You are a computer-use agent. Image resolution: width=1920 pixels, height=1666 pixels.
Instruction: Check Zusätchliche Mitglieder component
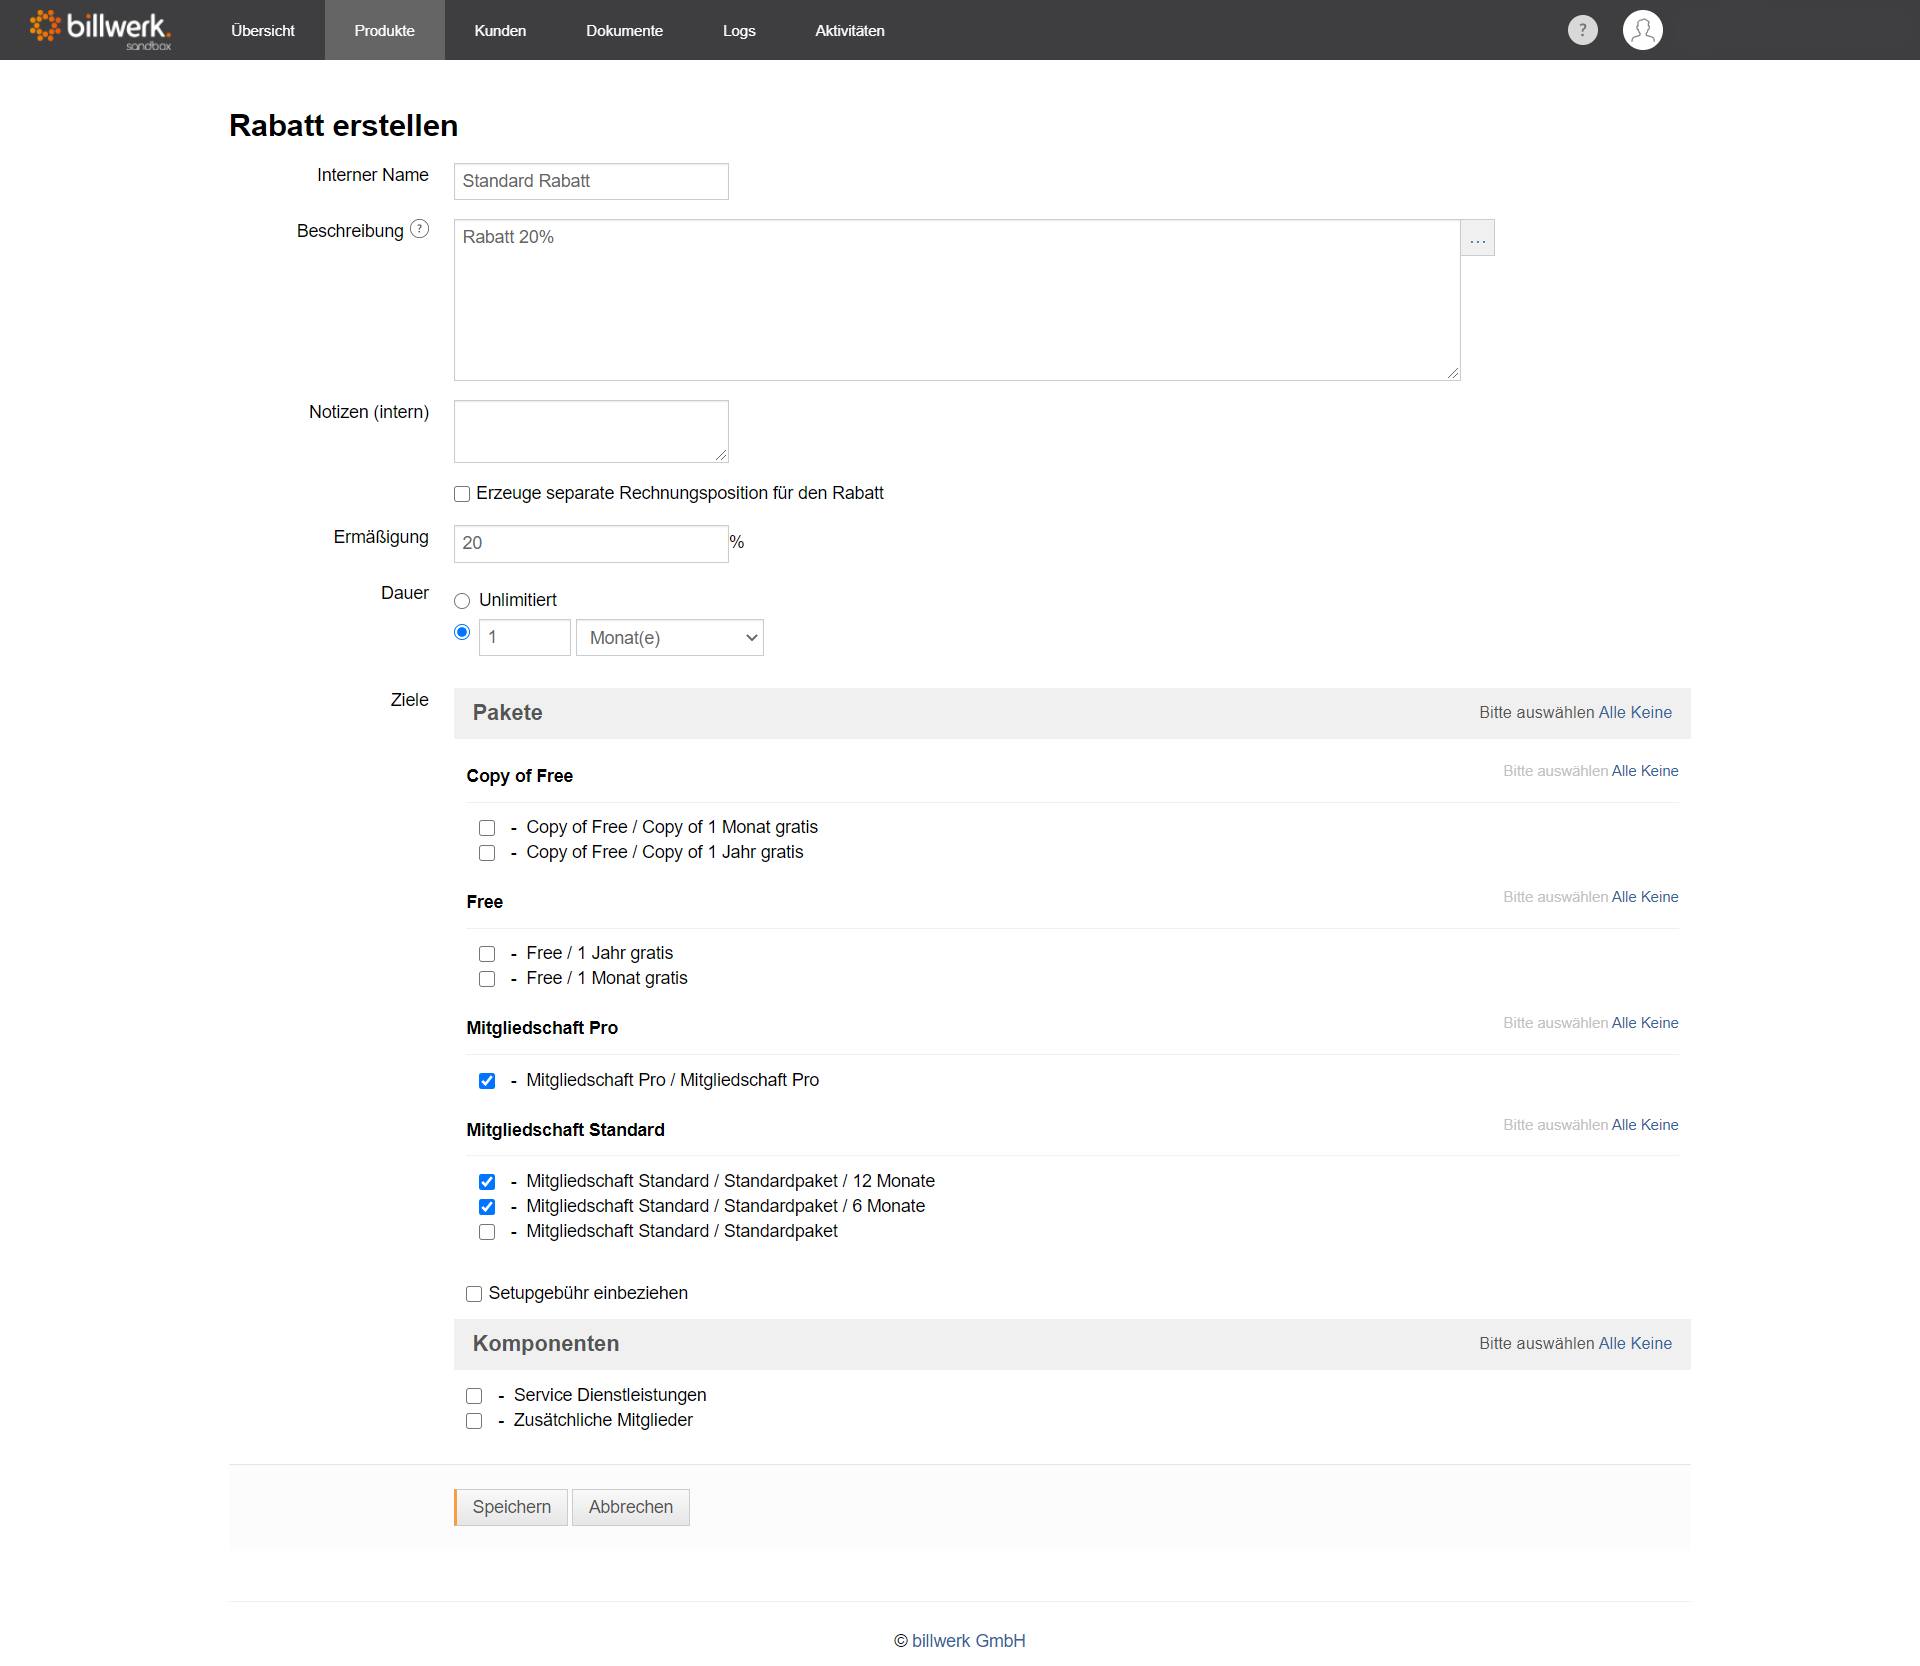coord(474,1421)
